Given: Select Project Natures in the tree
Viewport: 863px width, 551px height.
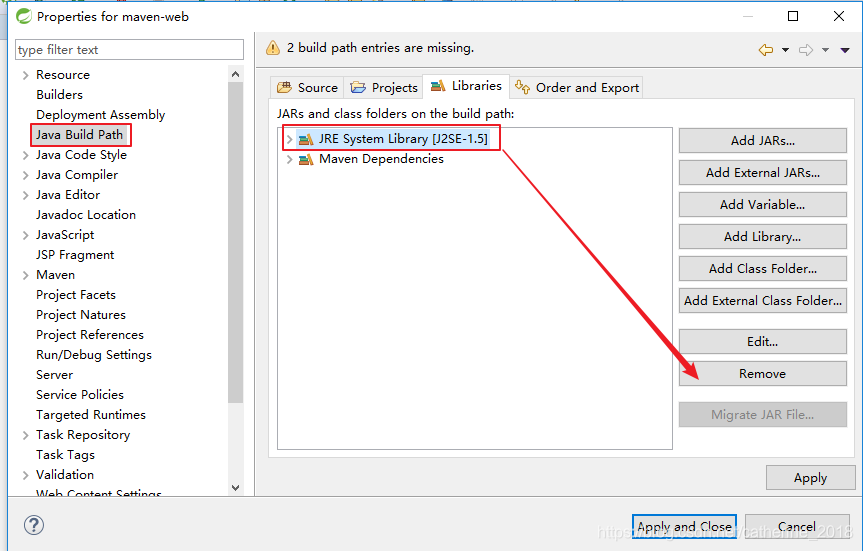Looking at the screenshot, I should coord(81,315).
